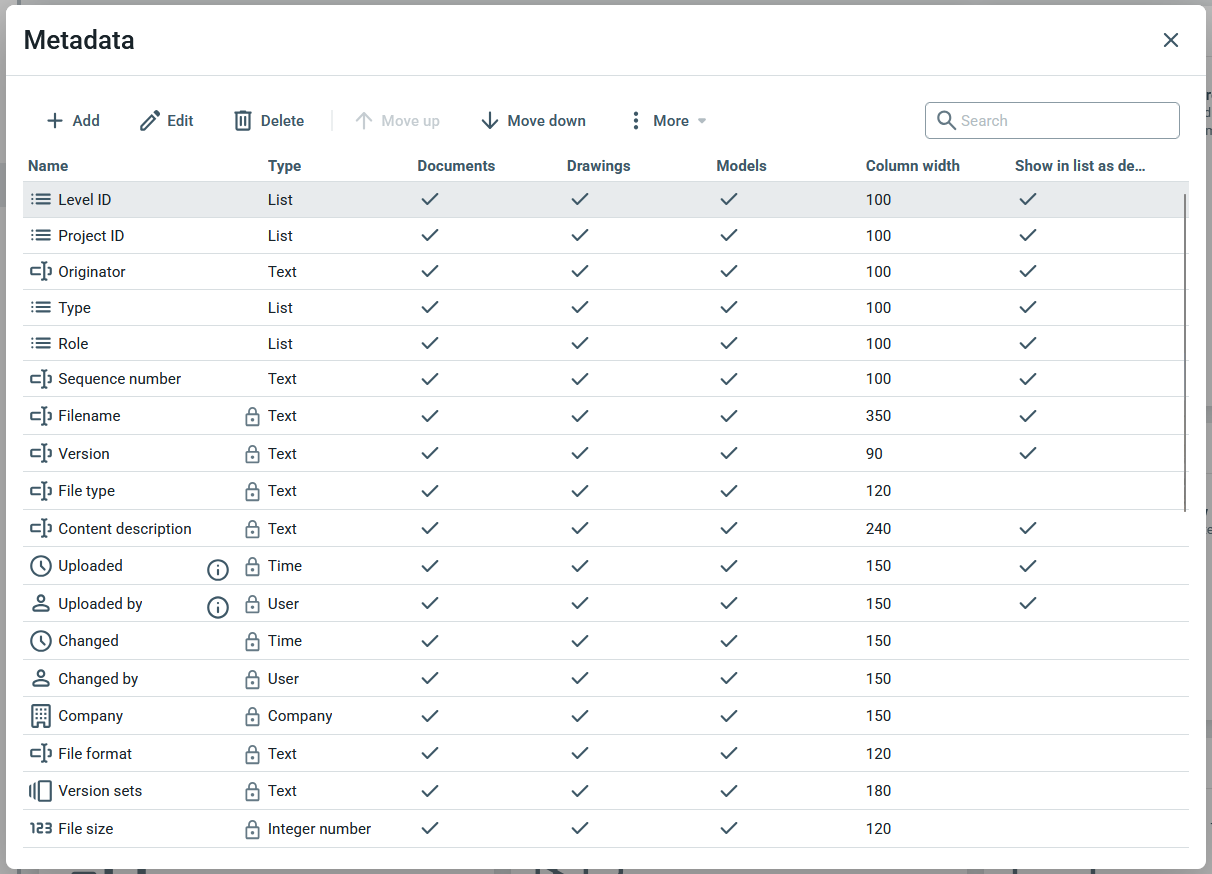The image size is (1212, 874).
Task: Toggle Drawings checkmark for Originator row
Action: (579, 272)
